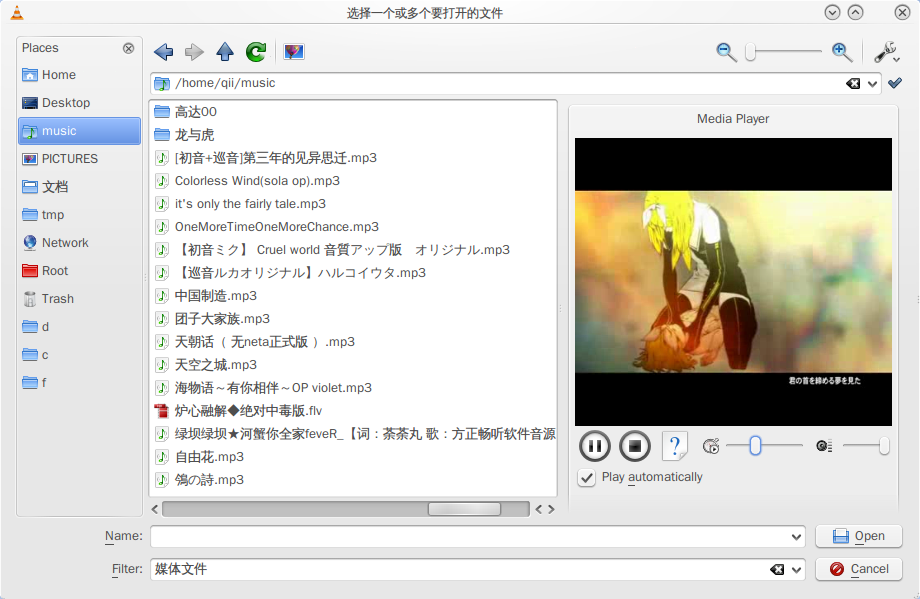
Task: Select OneMoreTimeOneMoreChance.mp3
Action: pos(266,226)
